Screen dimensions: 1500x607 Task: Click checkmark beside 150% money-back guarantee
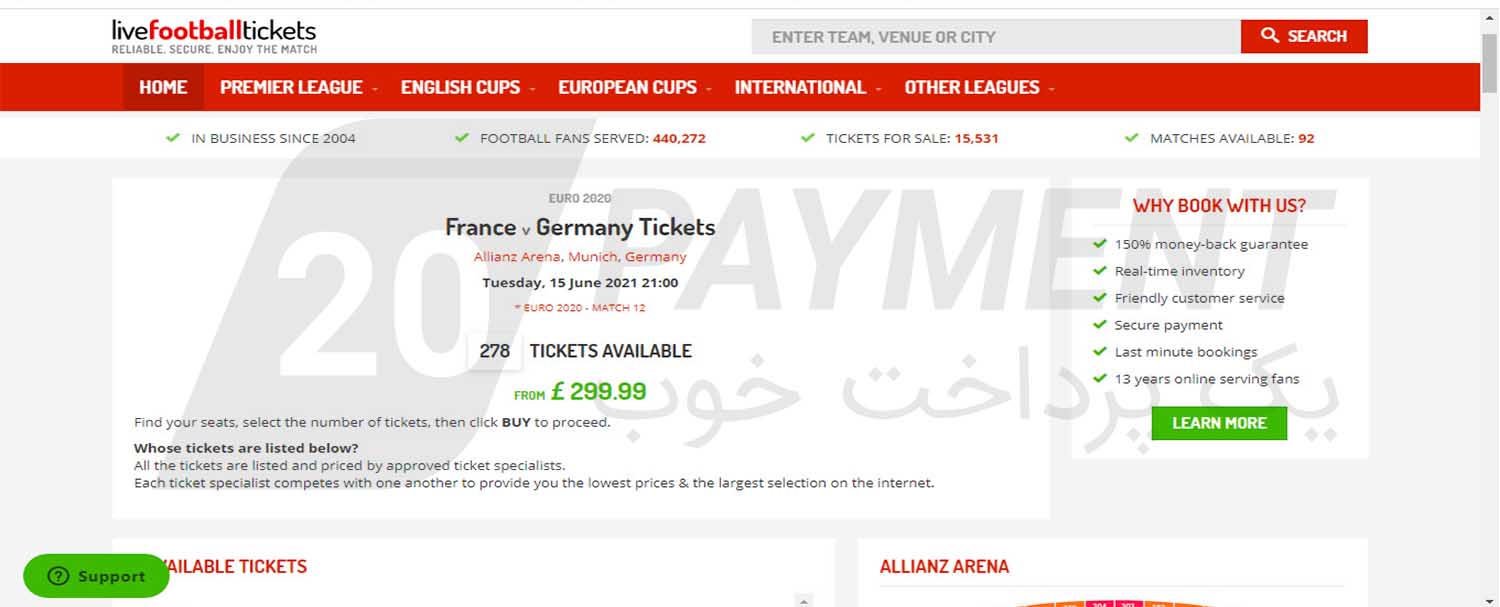click(x=1100, y=244)
